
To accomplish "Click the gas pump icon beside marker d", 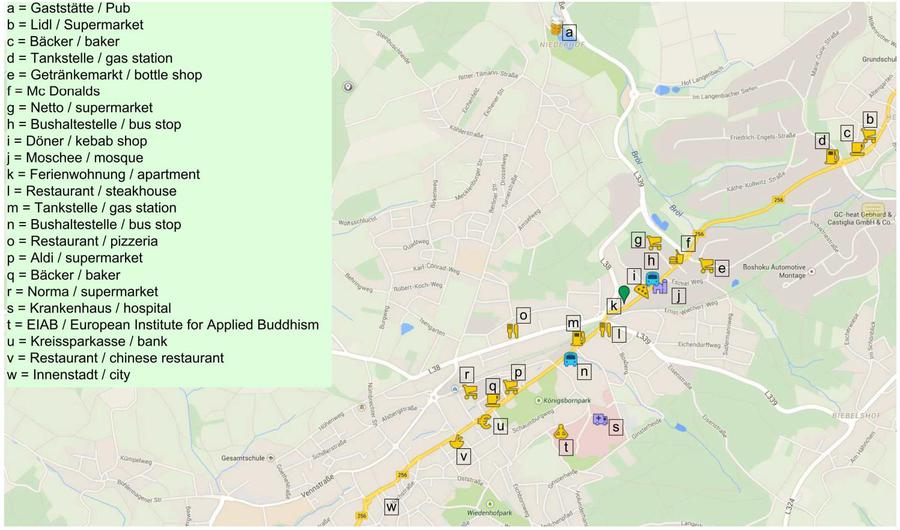I will (x=832, y=156).
